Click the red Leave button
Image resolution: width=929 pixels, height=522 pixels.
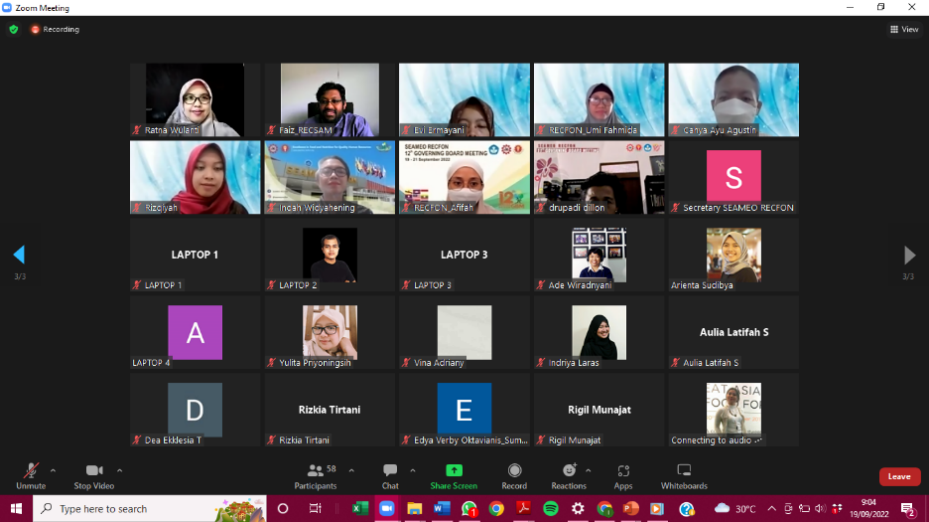pyautogui.click(x=899, y=476)
